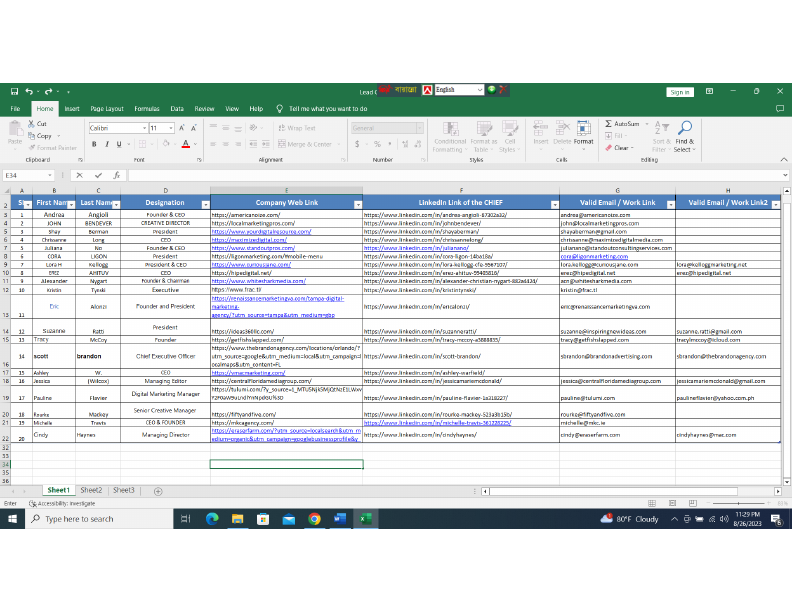792x612 pixels.
Task: Increase font size with larger A icon
Action: (x=181, y=128)
